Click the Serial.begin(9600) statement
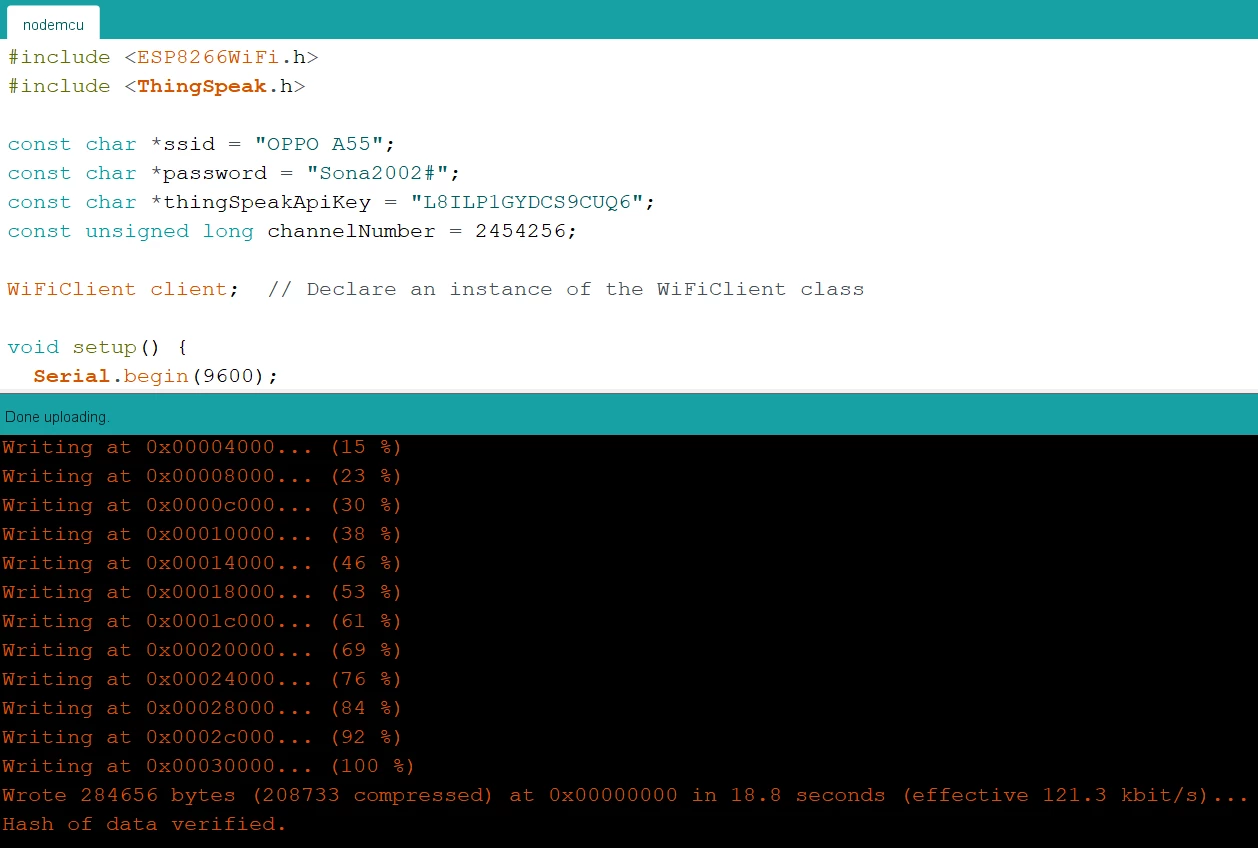Image resolution: width=1258 pixels, height=848 pixels. click(x=156, y=376)
